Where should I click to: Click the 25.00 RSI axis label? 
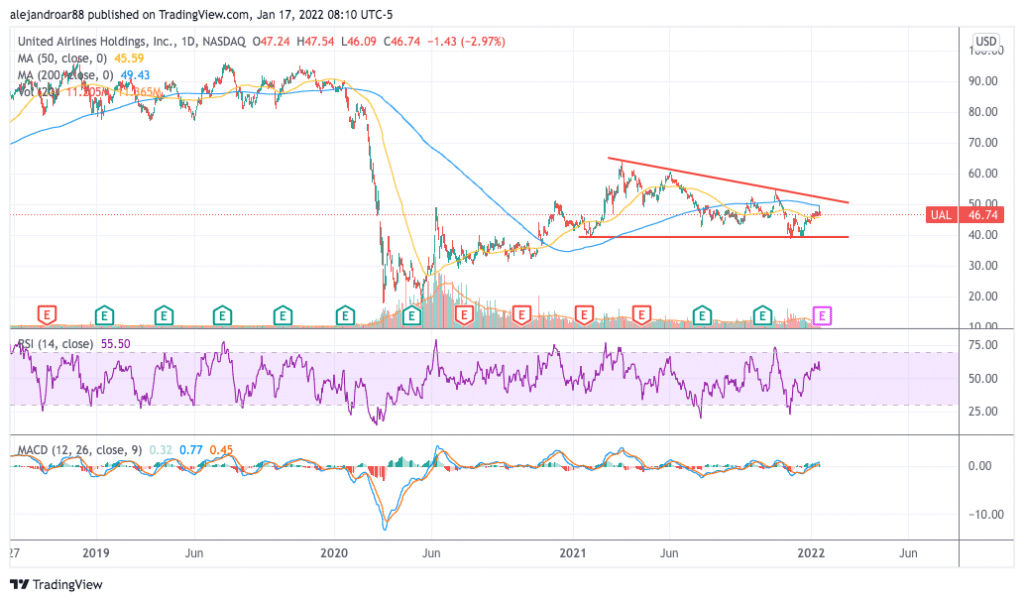(983, 411)
